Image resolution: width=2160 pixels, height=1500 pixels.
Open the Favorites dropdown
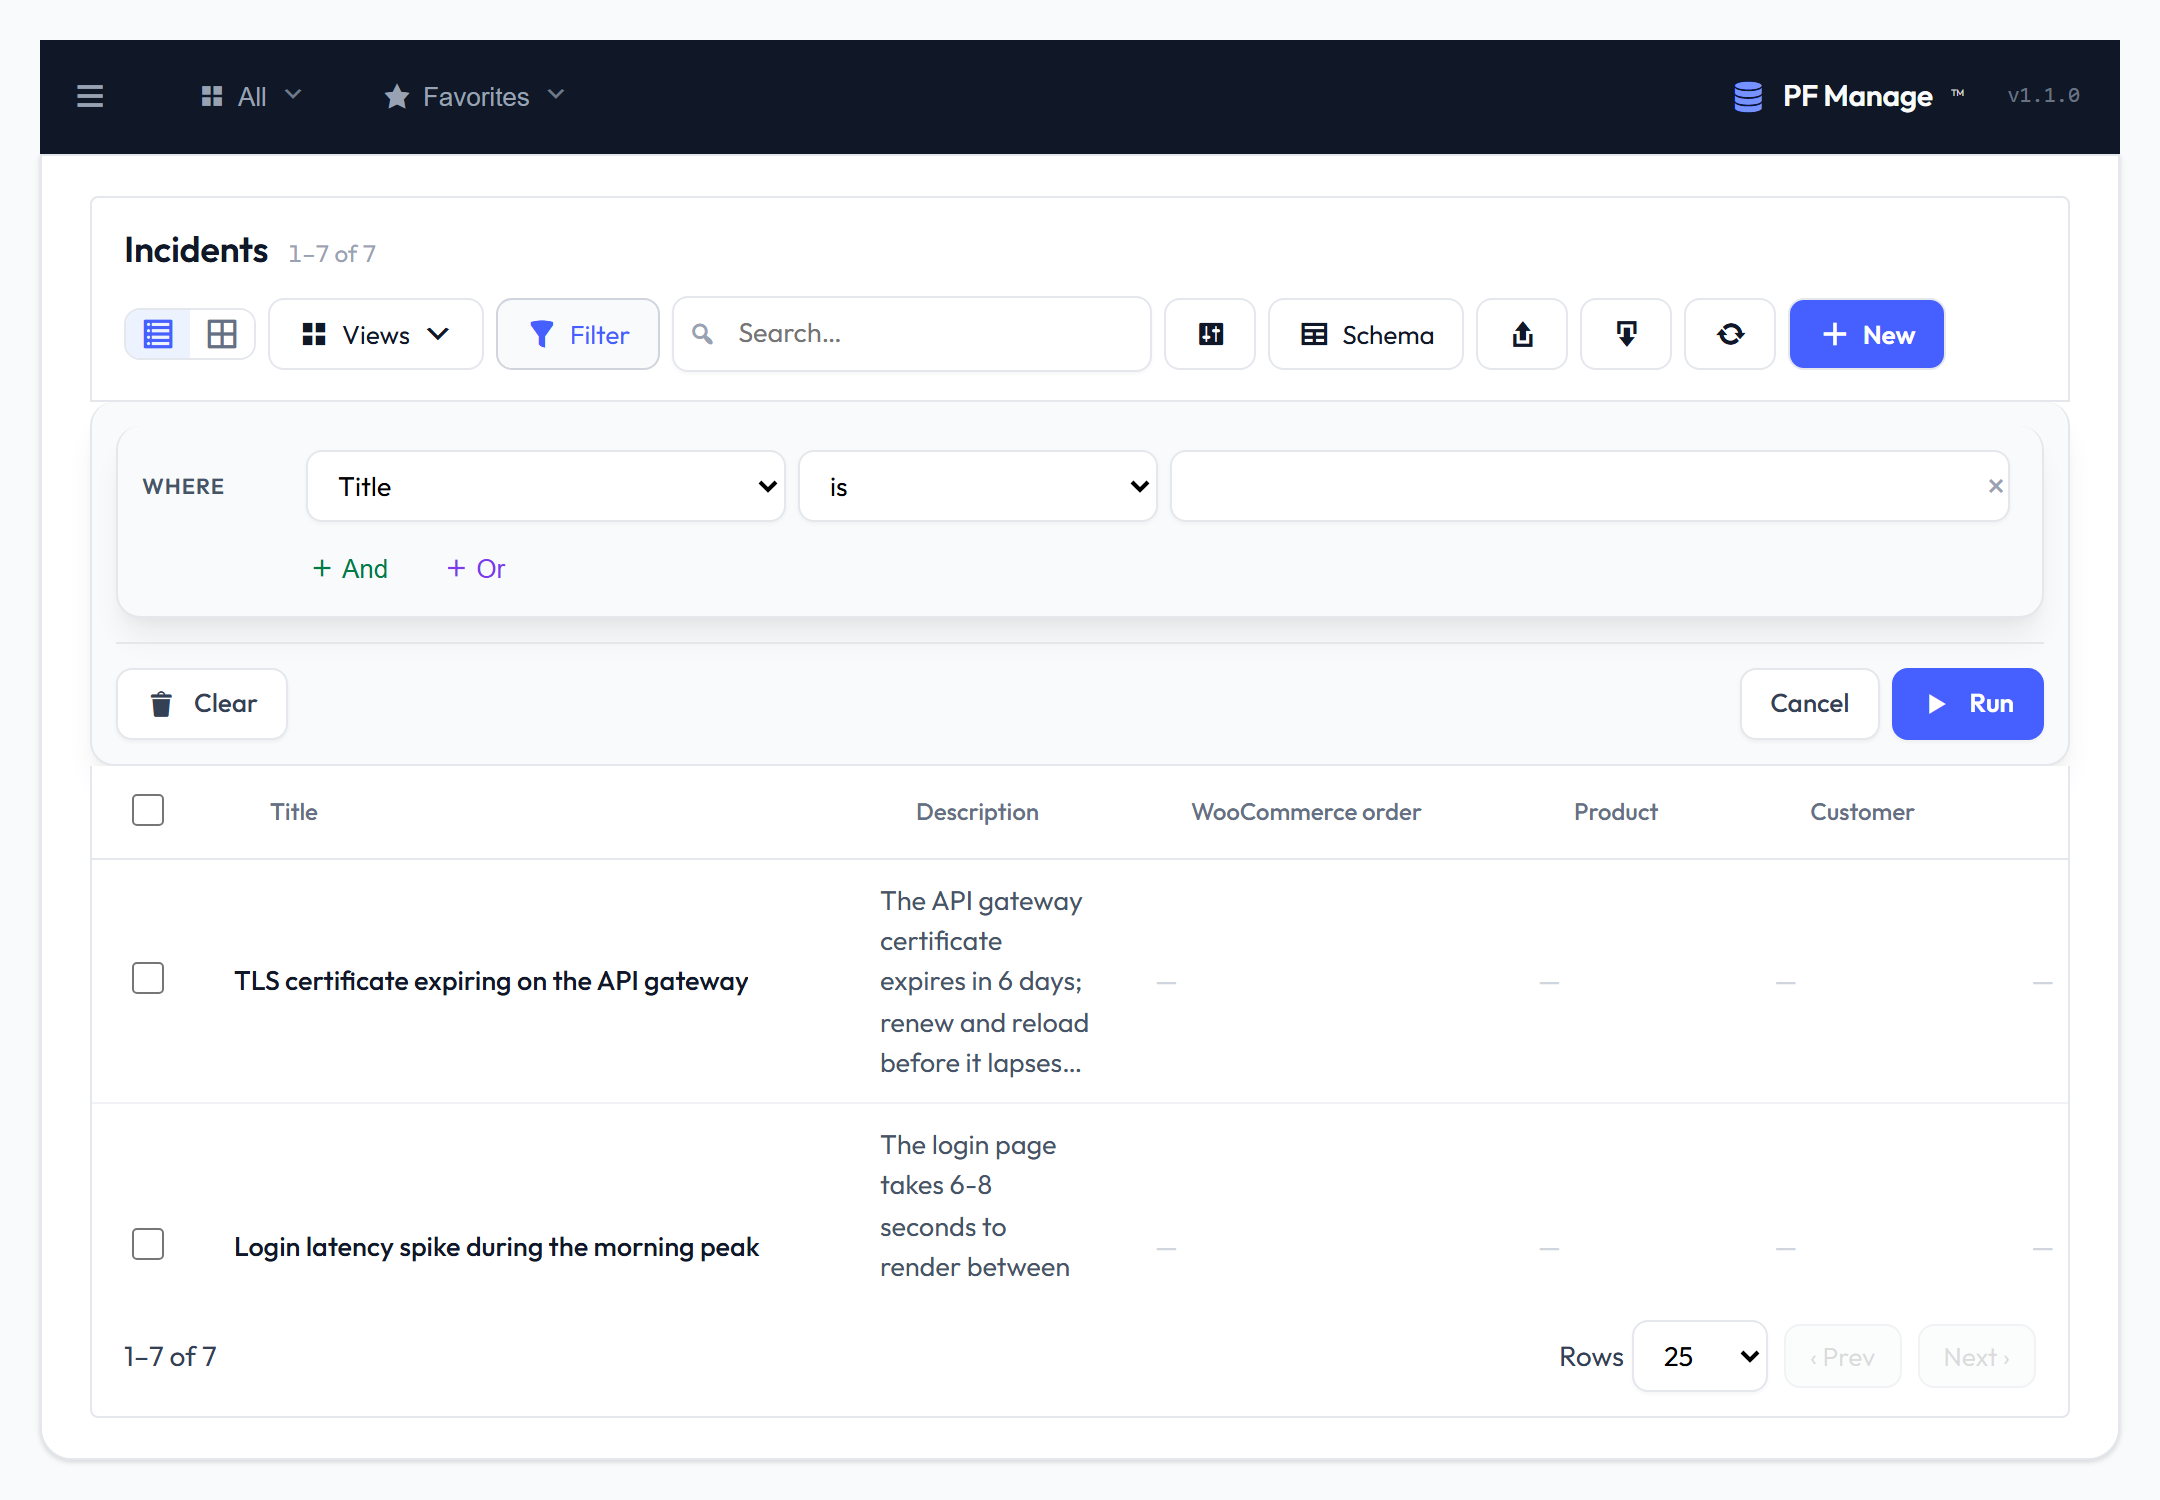click(475, 96)
